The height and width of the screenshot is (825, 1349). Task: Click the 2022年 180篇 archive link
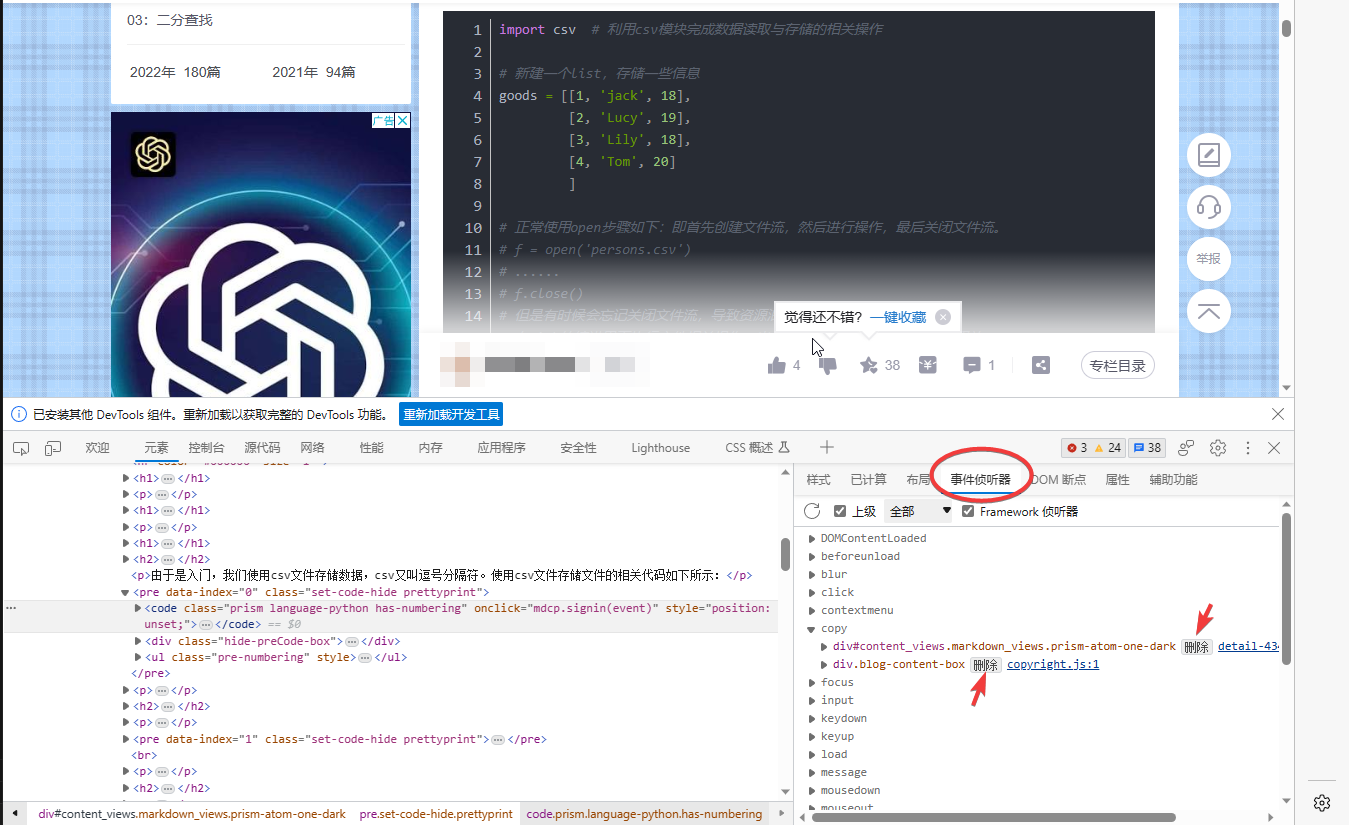point(175,72)
